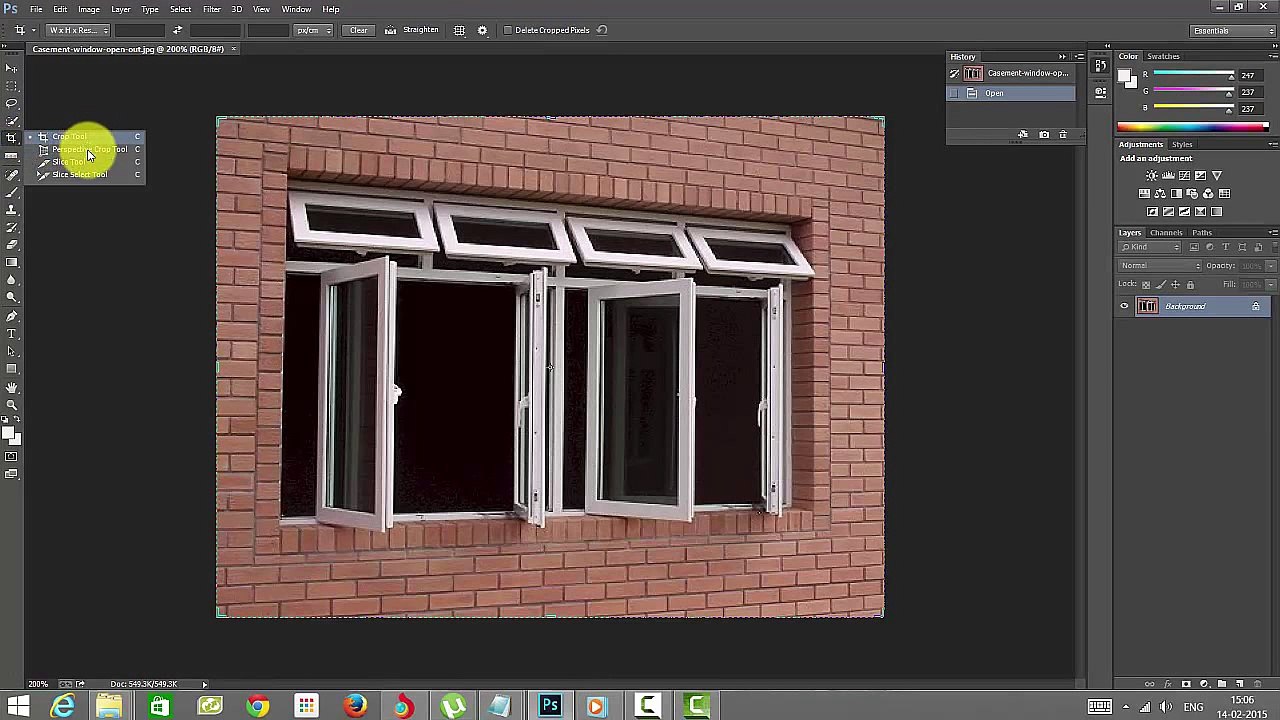Open the Fill slider dropdown arrow
This screenshot has width=1280, height=720.
1270,285
